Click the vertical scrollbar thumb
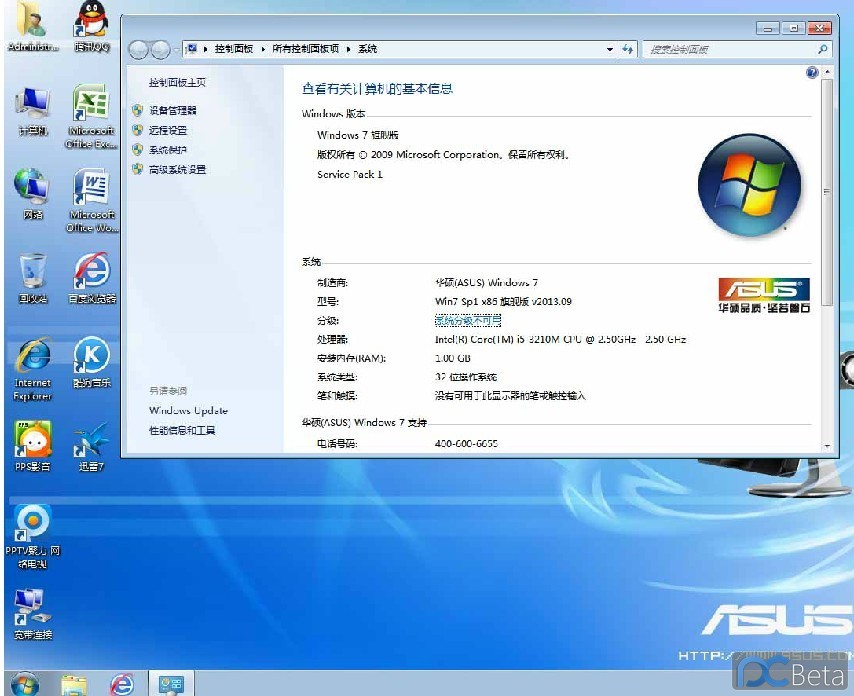854x696 pixels. coord(827,192)
